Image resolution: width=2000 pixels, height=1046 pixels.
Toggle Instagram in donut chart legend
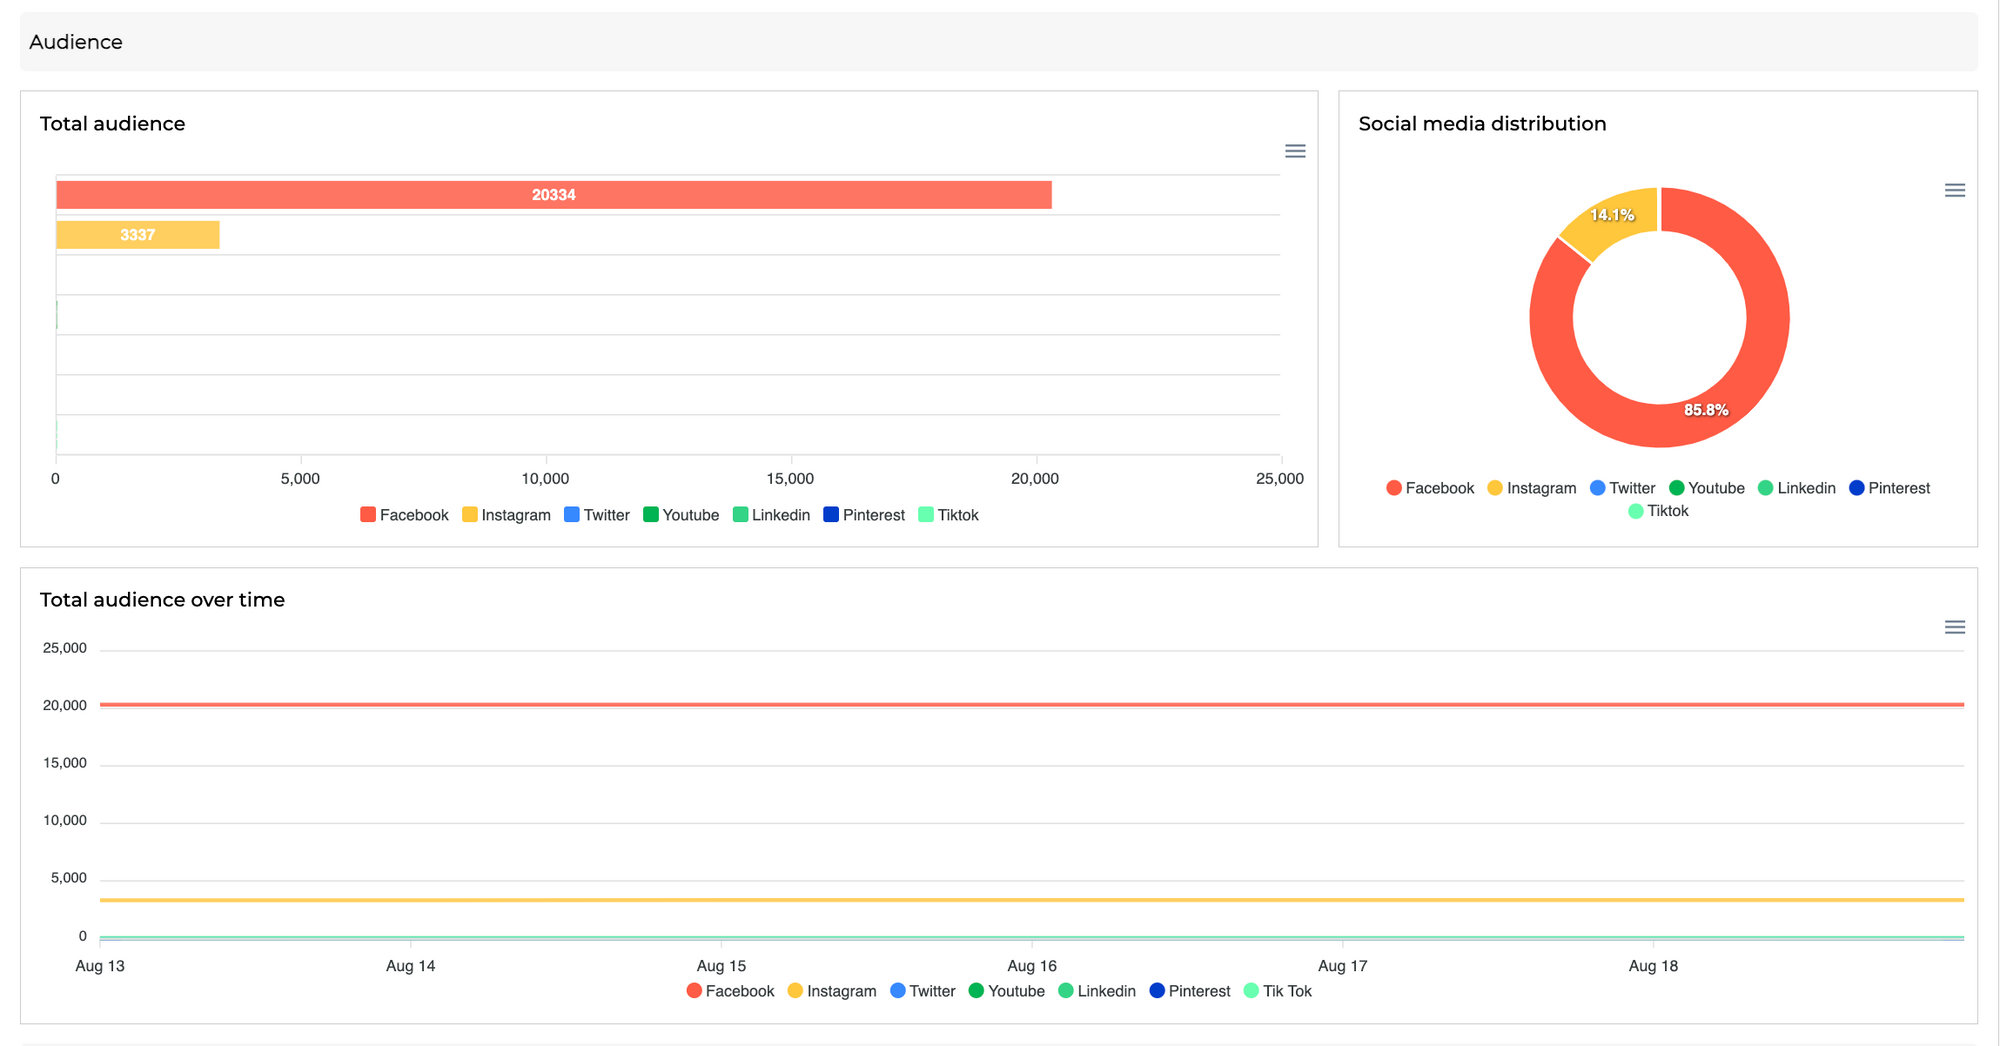[x=1532, y=488]
